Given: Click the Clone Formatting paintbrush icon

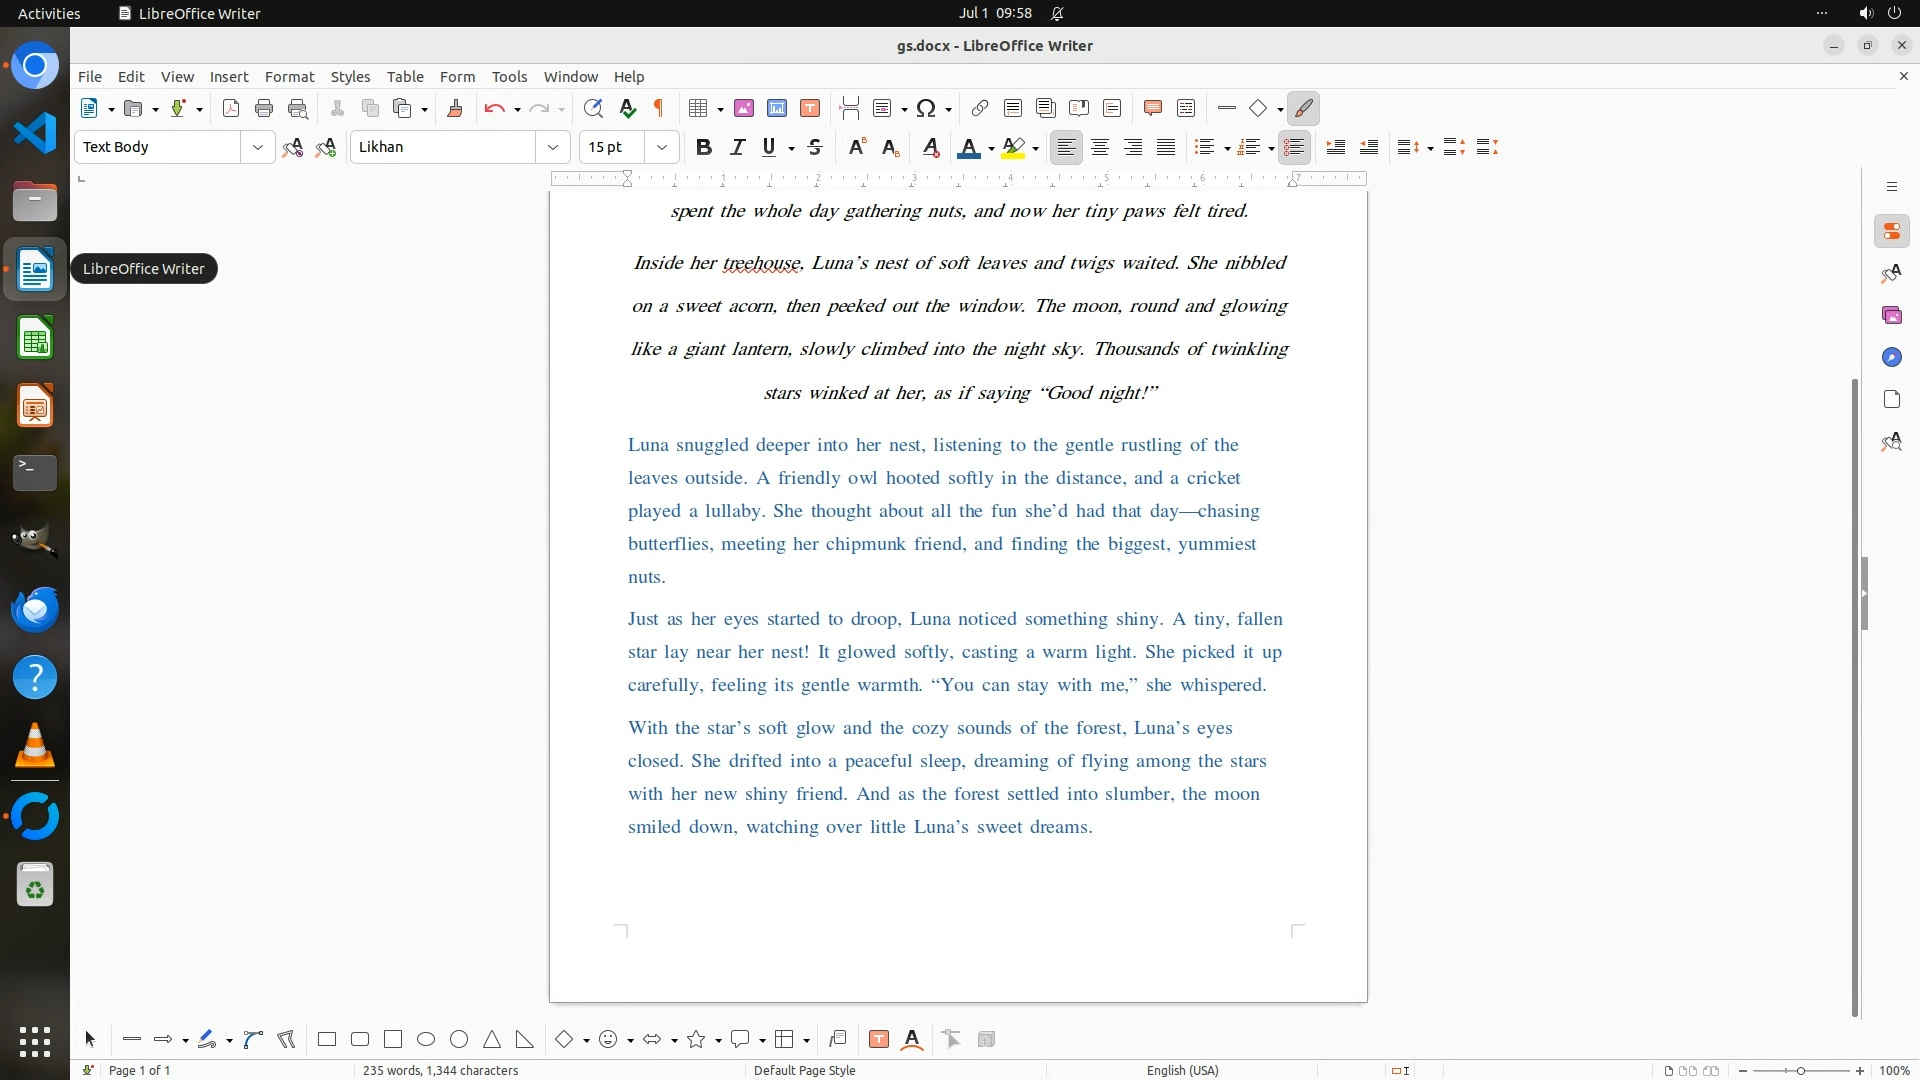Looking at the screenshot, I should tap(455, 109).
